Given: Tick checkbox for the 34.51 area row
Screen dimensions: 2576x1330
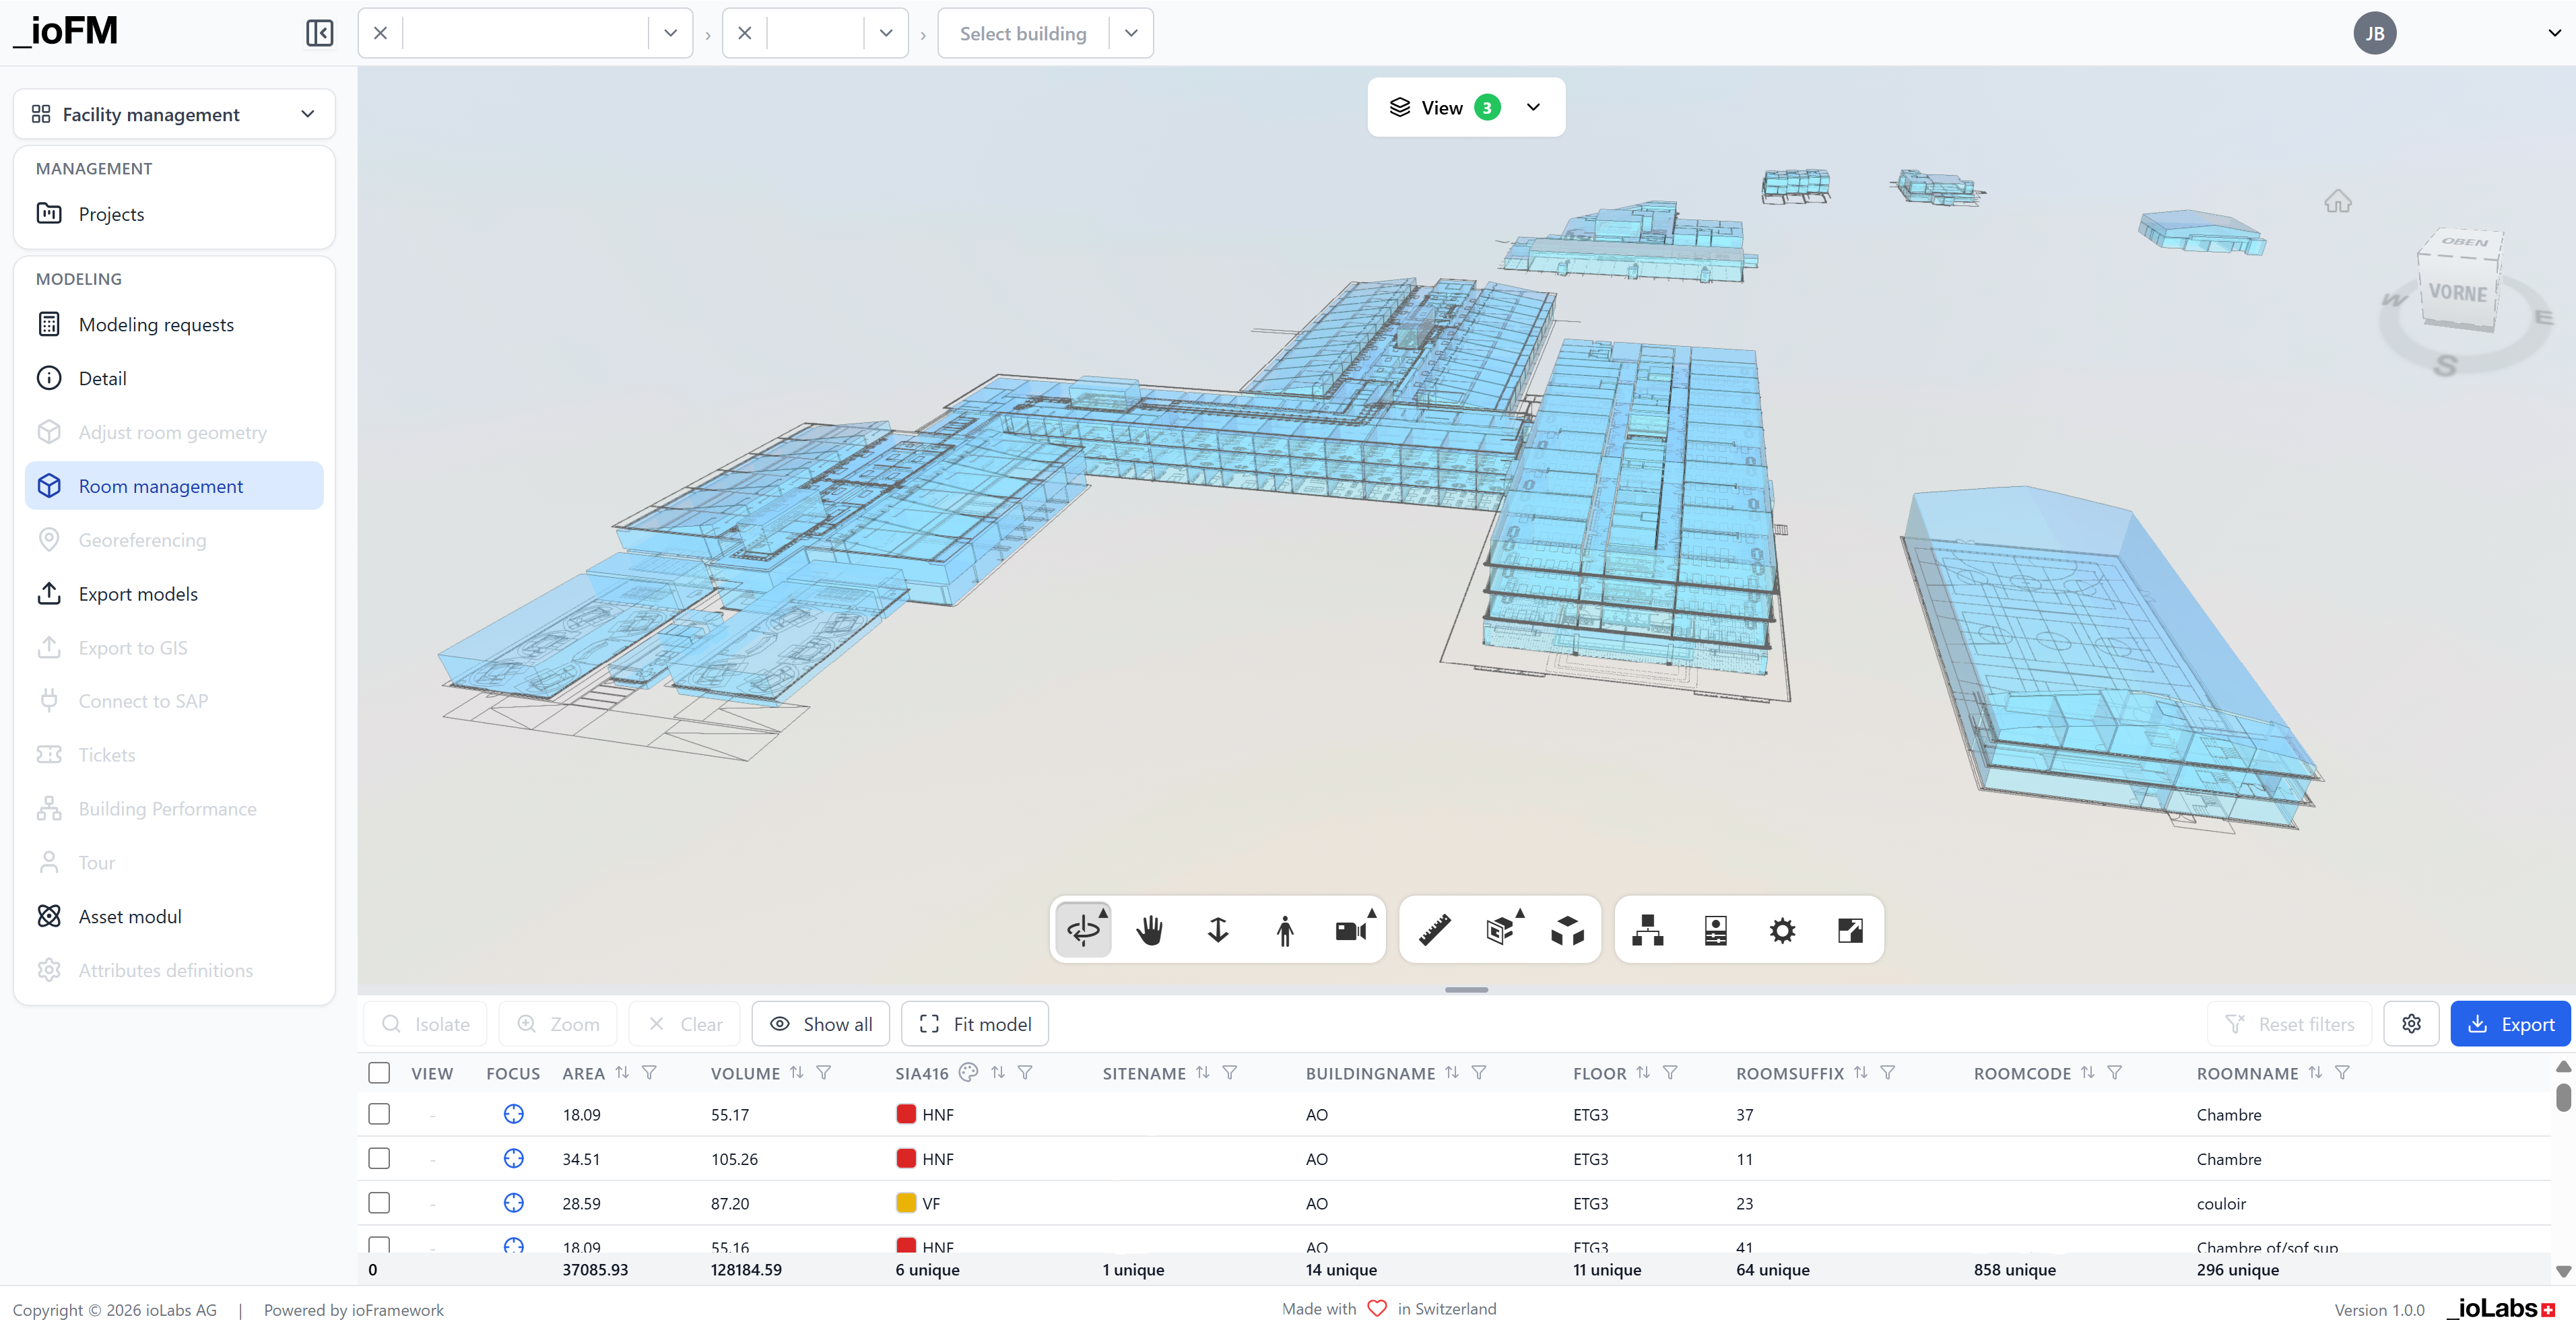Looking at the screenshot, I should click(379, 1158).
